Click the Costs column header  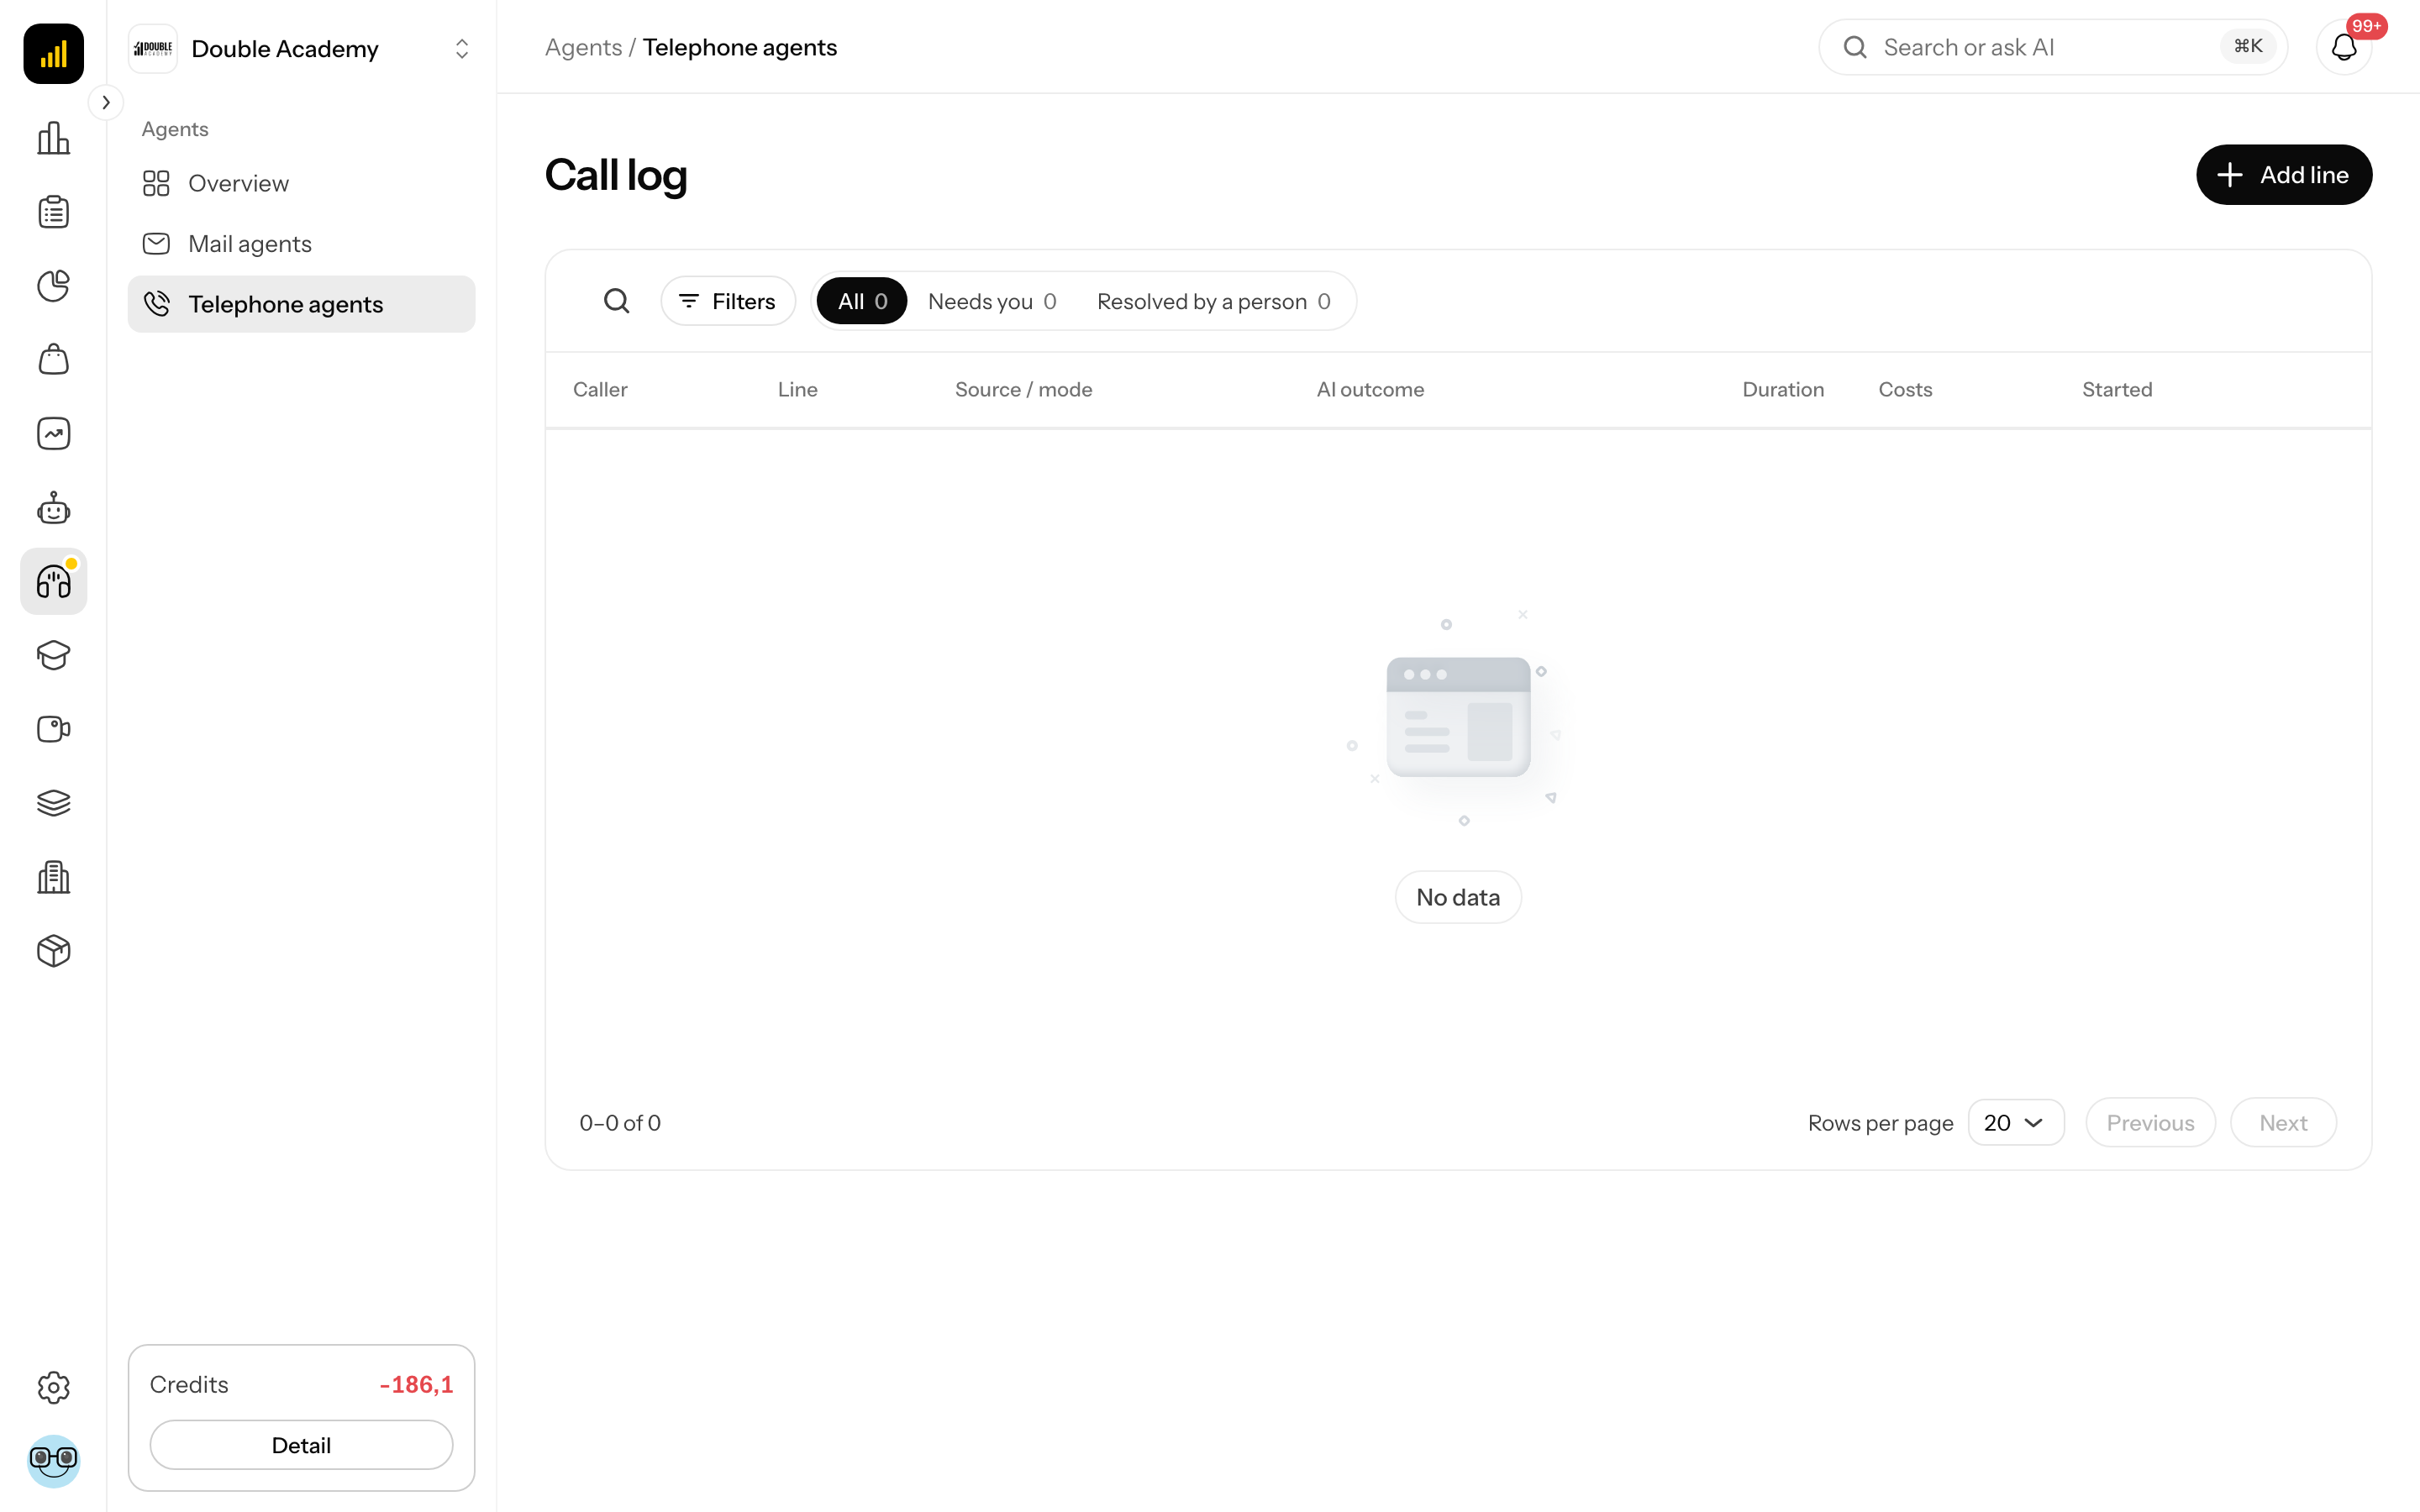[x=1905, y=390]
